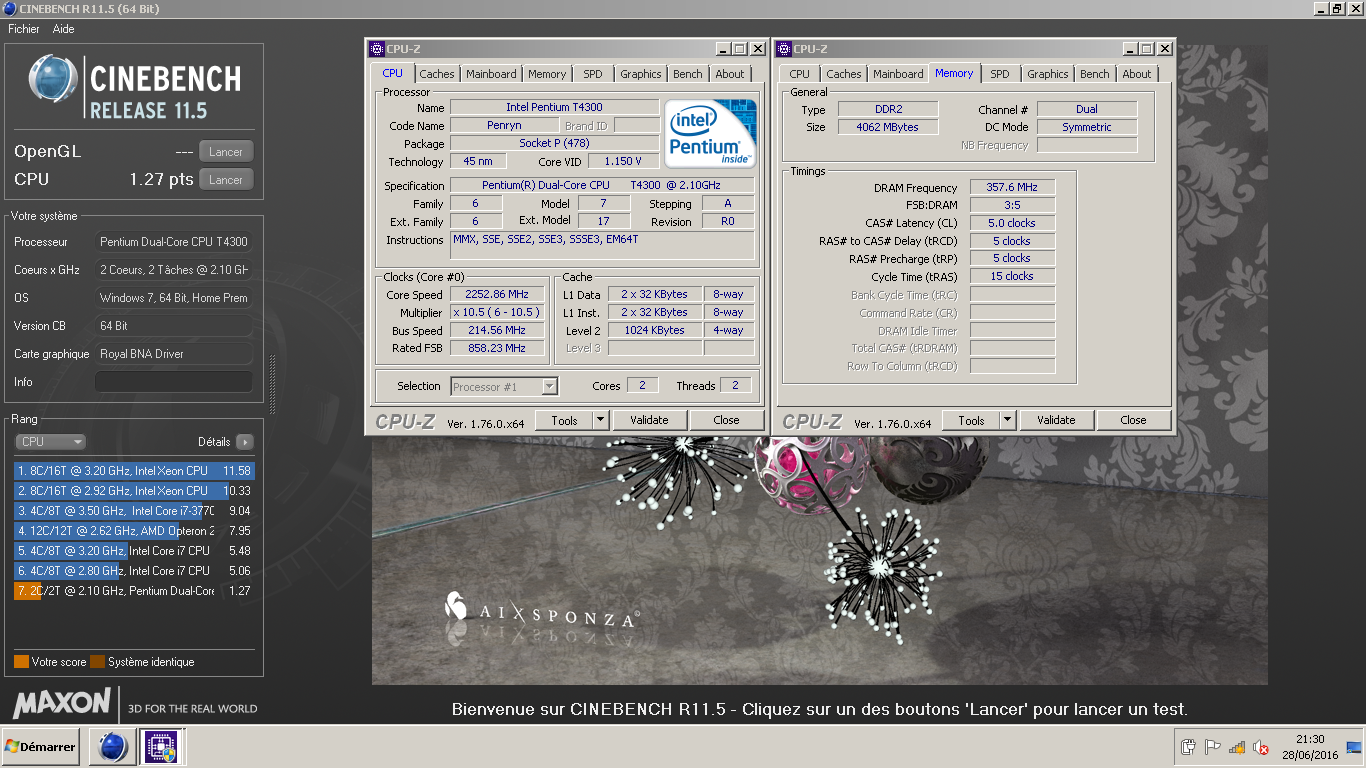1366x768 pixels.
Task: Switch to Graphics tab in right CPU-Z
Action: (x=1048, y=74)
